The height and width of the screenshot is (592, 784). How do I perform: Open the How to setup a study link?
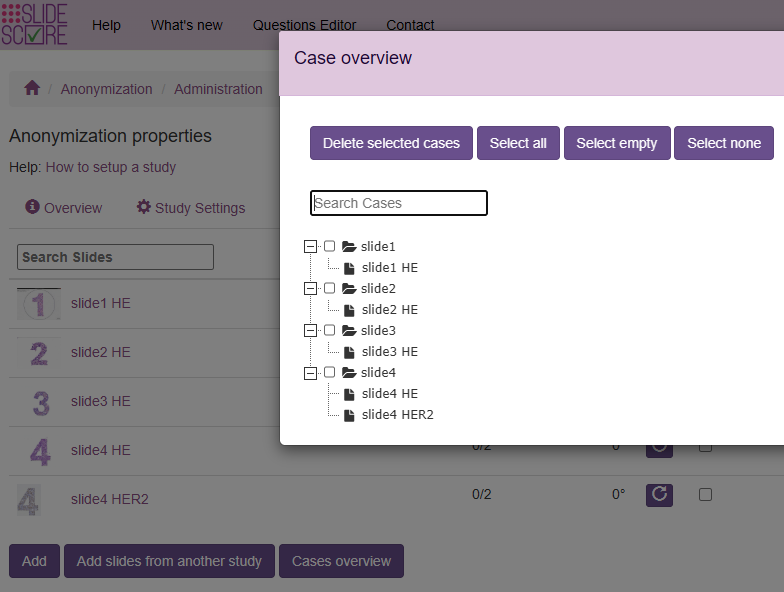[x=111, y=167]
